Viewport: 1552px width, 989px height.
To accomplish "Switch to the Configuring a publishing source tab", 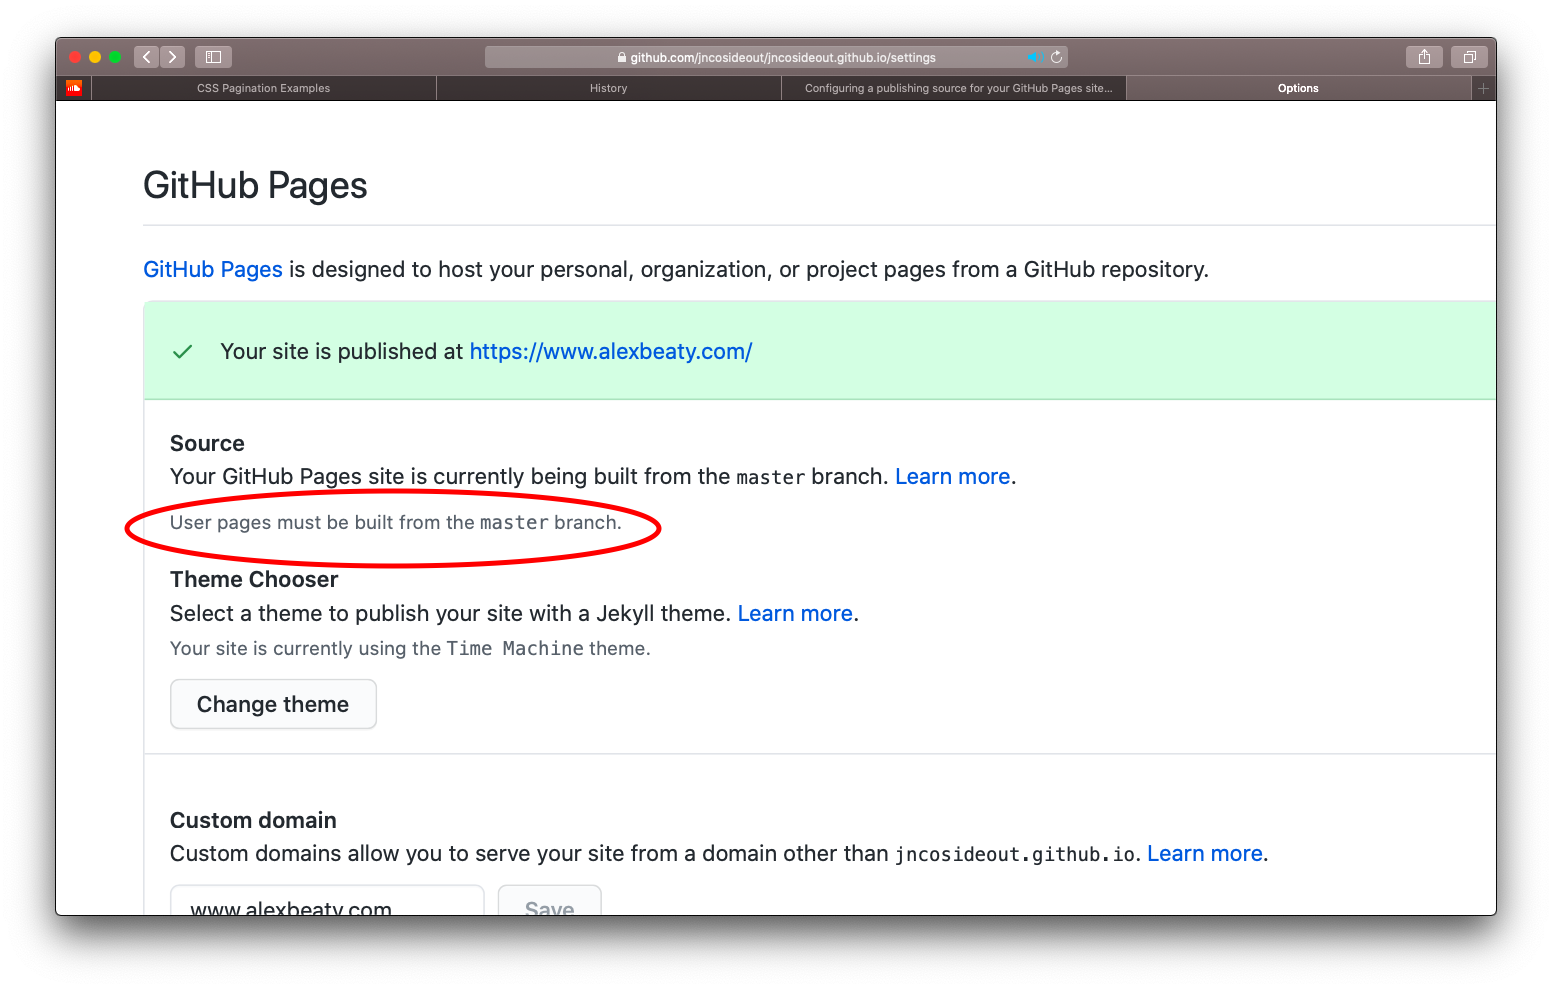I will pos(954,88).
